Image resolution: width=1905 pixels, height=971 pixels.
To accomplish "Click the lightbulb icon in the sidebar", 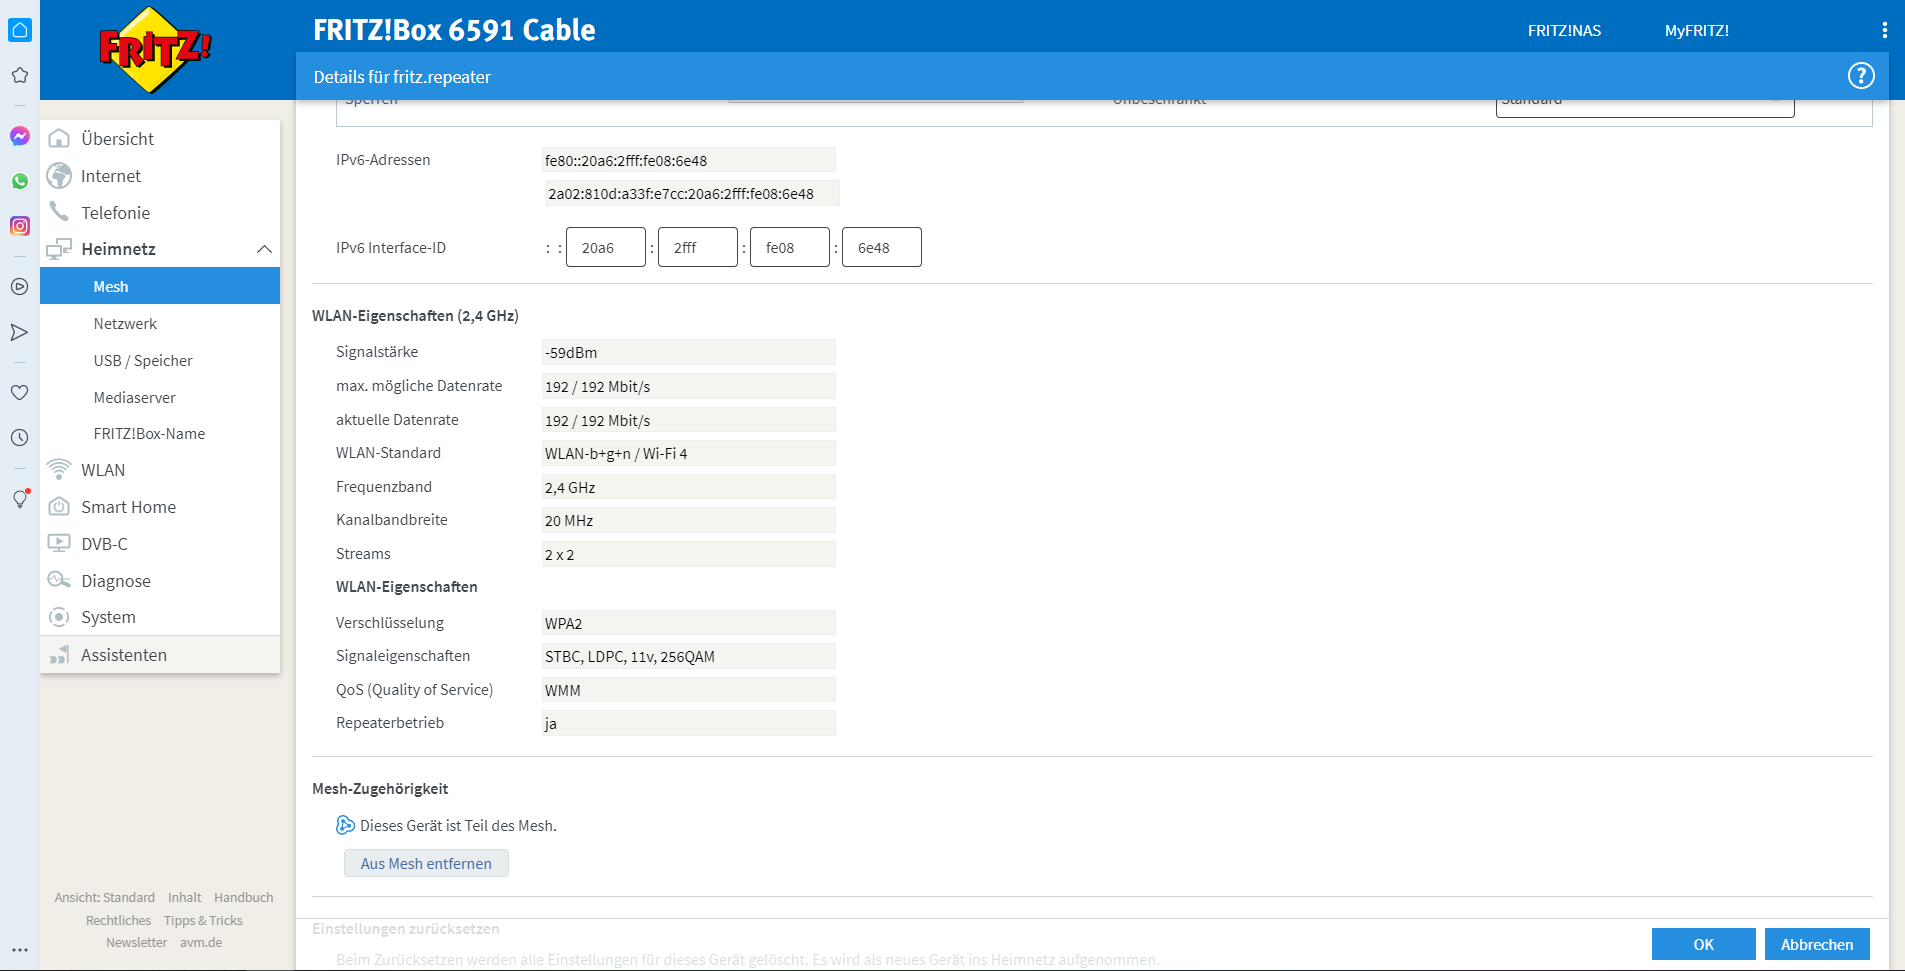I will pos(20,499).
